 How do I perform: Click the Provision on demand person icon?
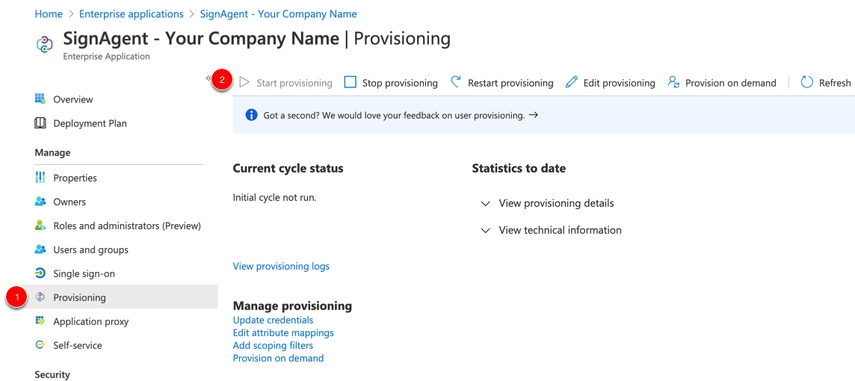673,83
